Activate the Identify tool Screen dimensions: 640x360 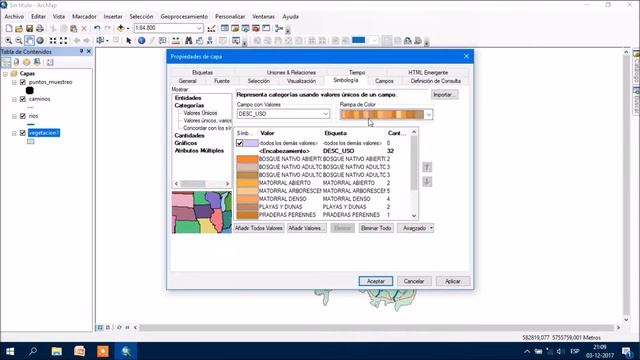point(141,40)
